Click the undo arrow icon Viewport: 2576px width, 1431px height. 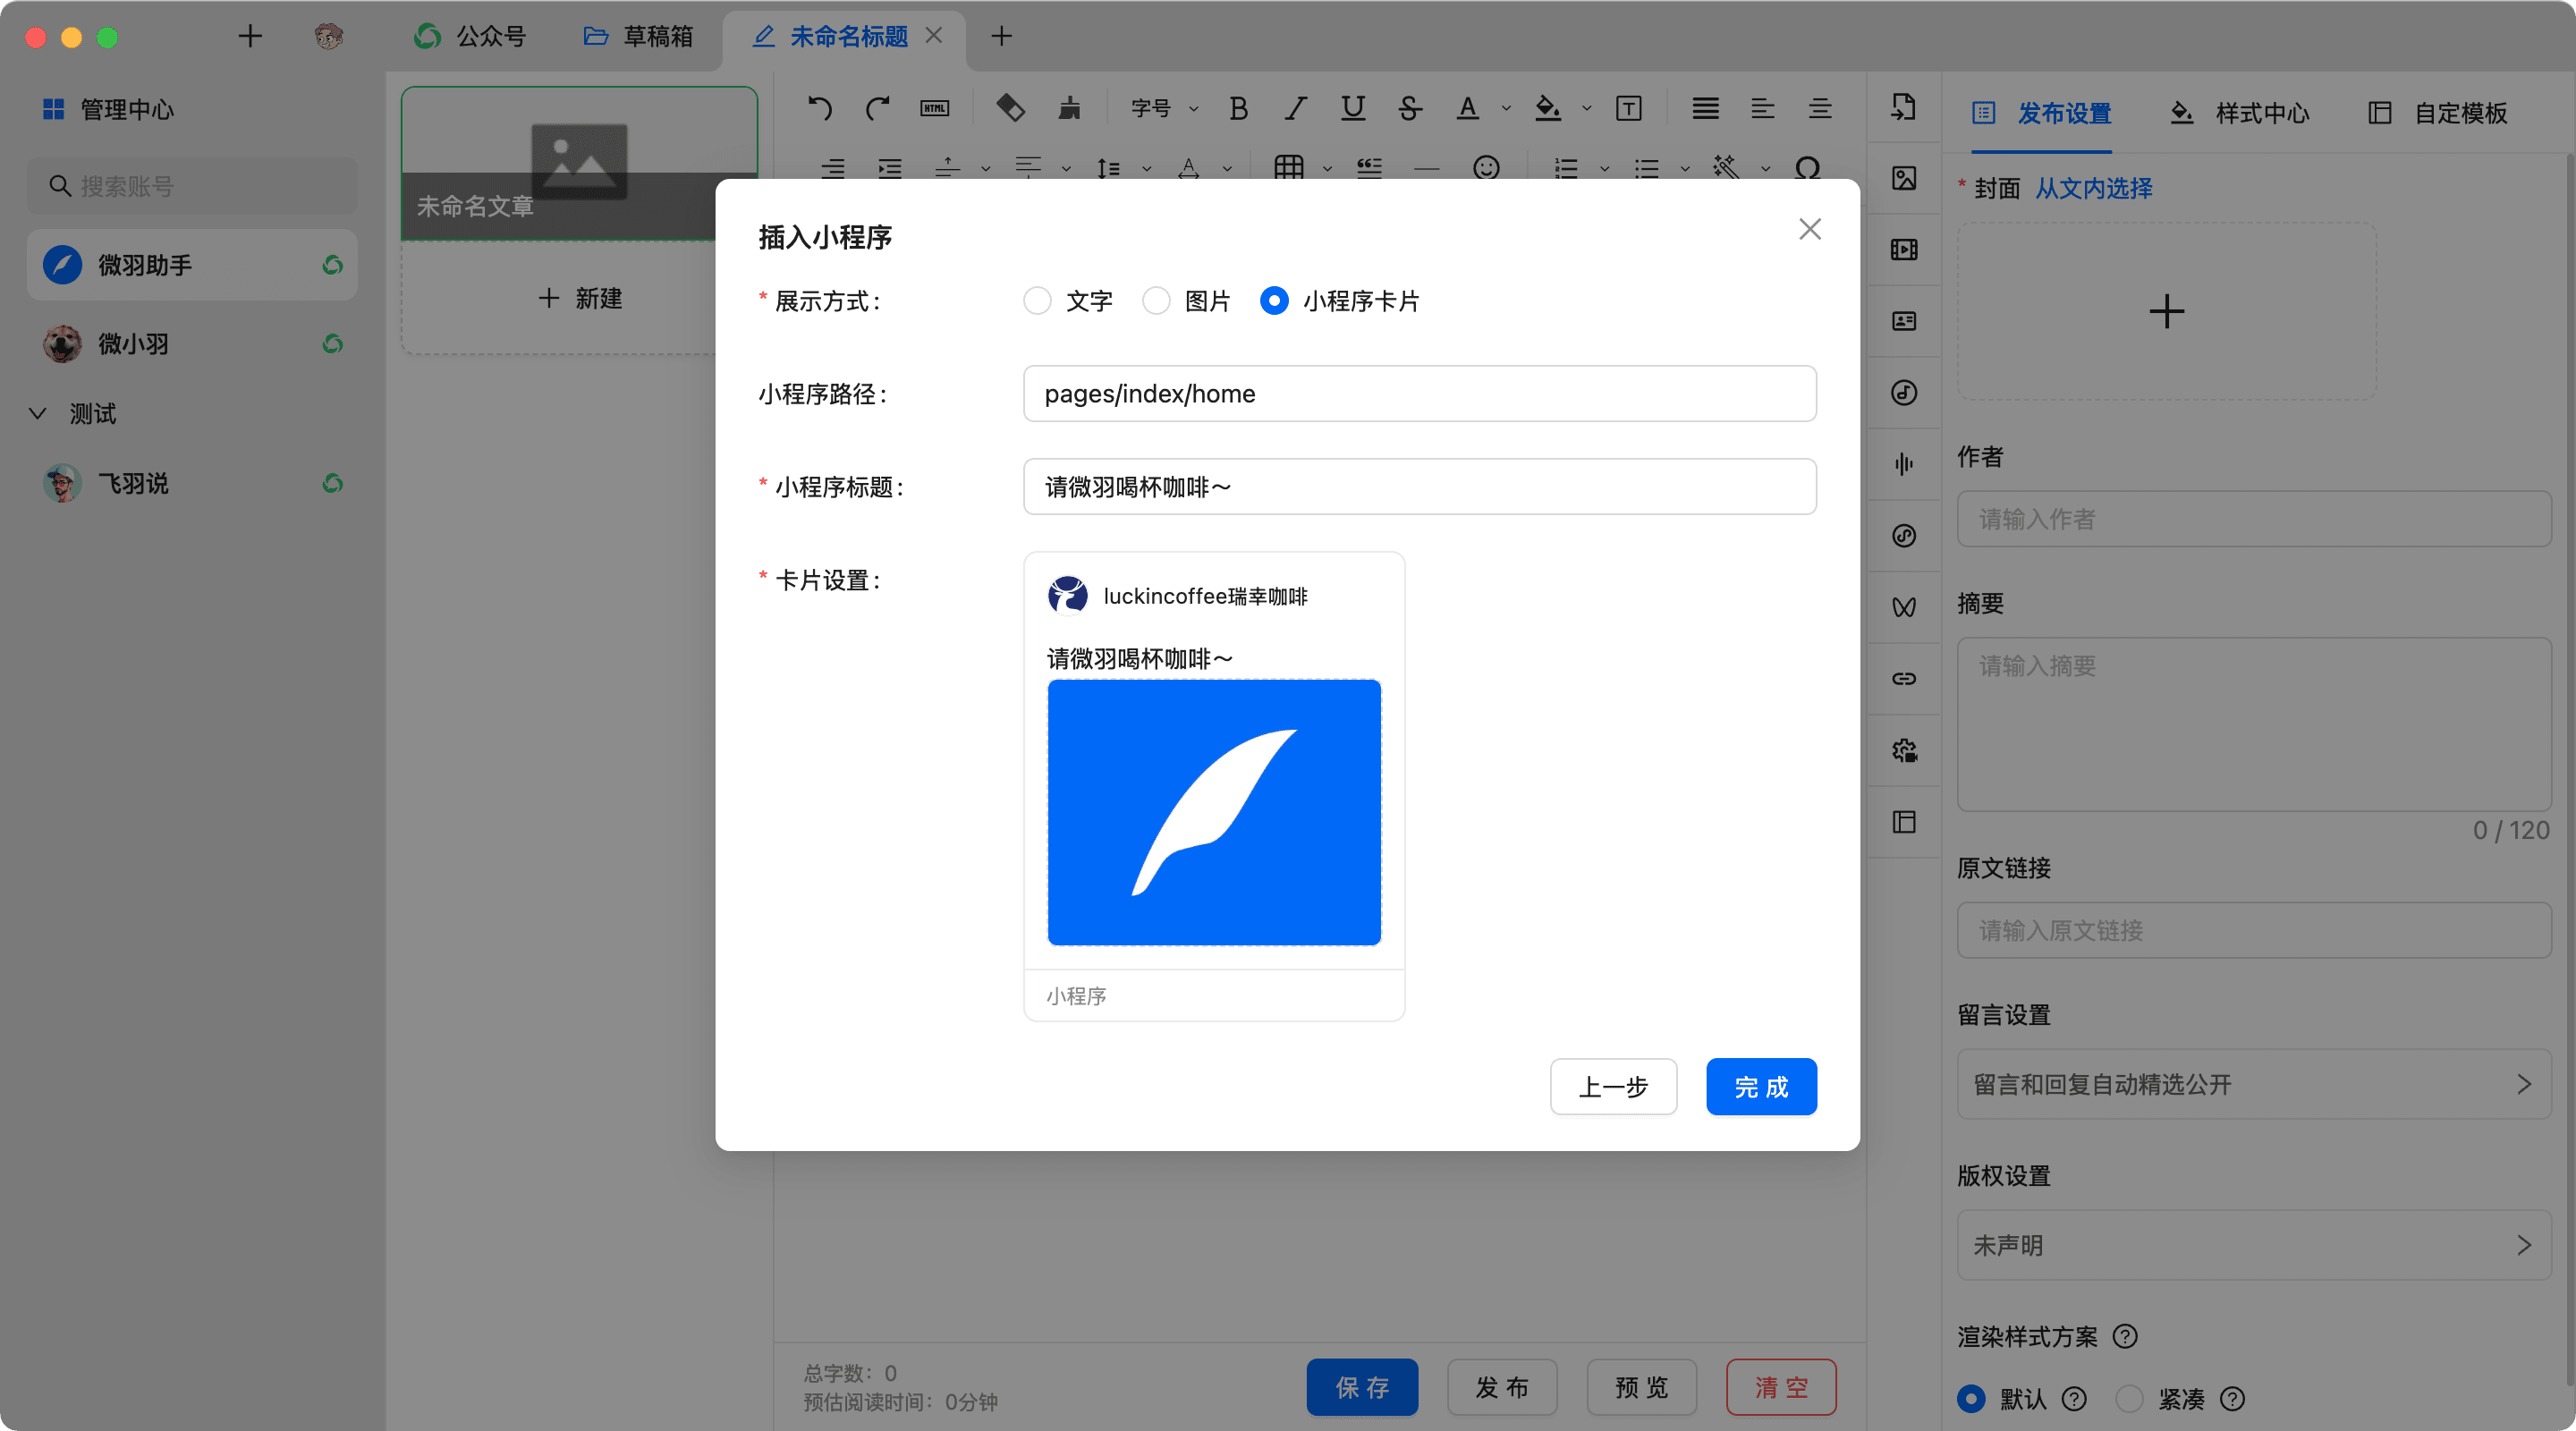(x=820, y=108)
